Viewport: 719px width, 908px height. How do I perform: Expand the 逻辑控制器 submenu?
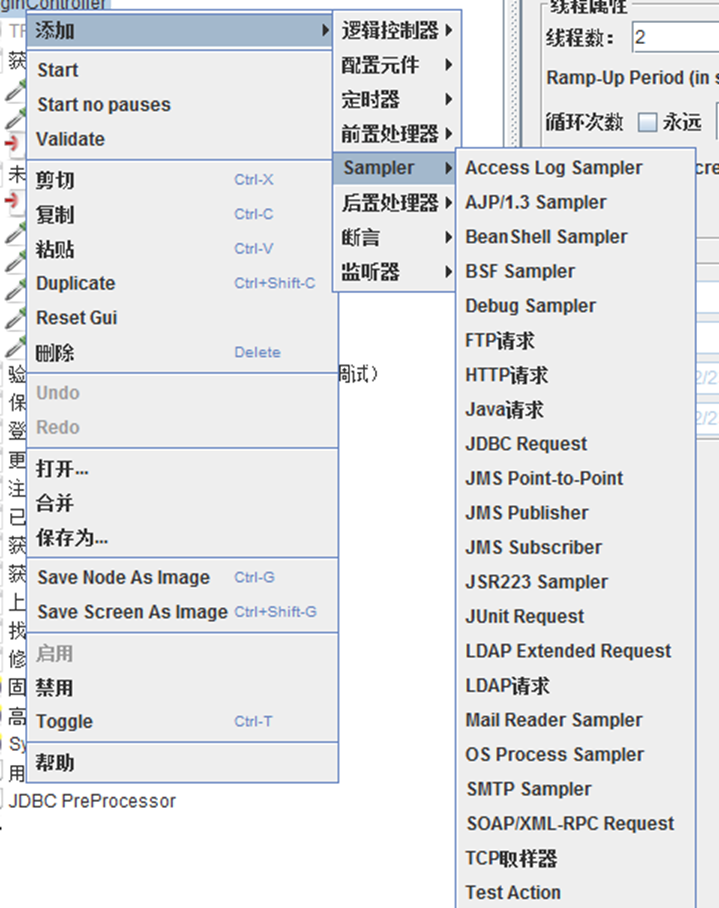click(397, 30)
